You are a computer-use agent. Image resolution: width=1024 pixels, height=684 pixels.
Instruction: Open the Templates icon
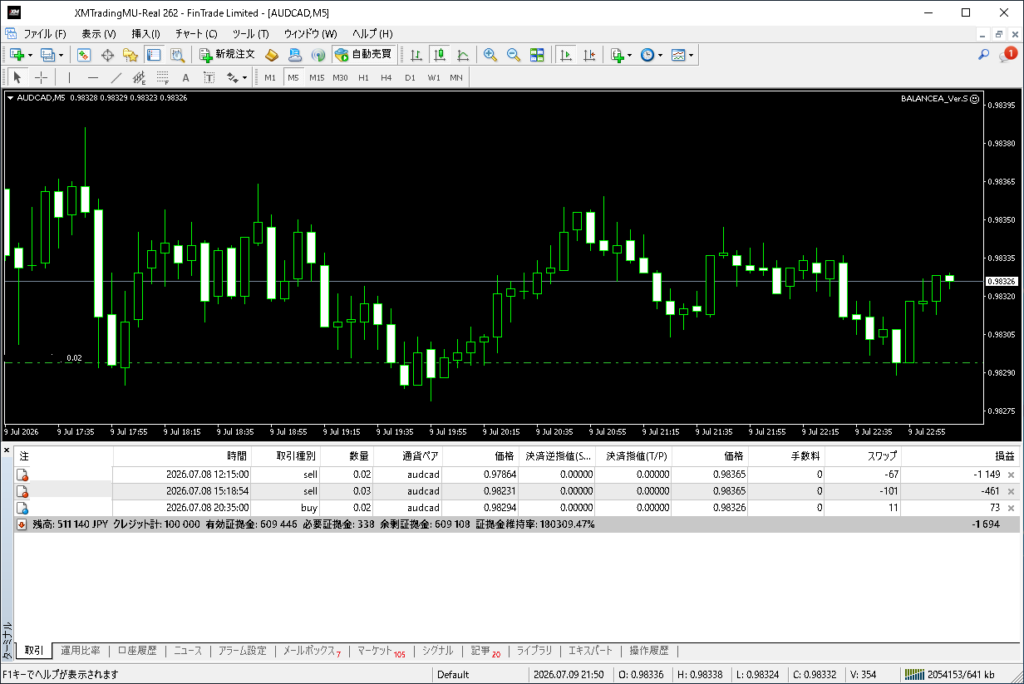coord(678,55)
